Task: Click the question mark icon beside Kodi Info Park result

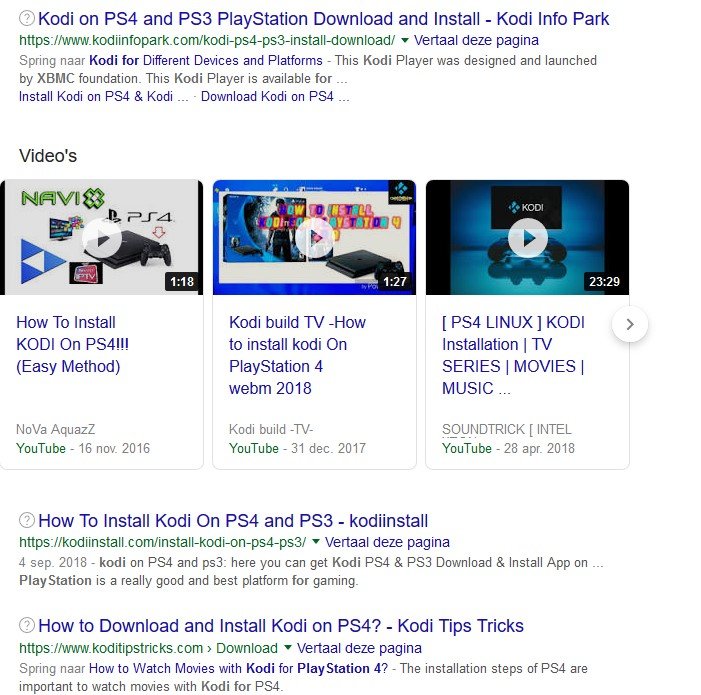Action: 27,18
